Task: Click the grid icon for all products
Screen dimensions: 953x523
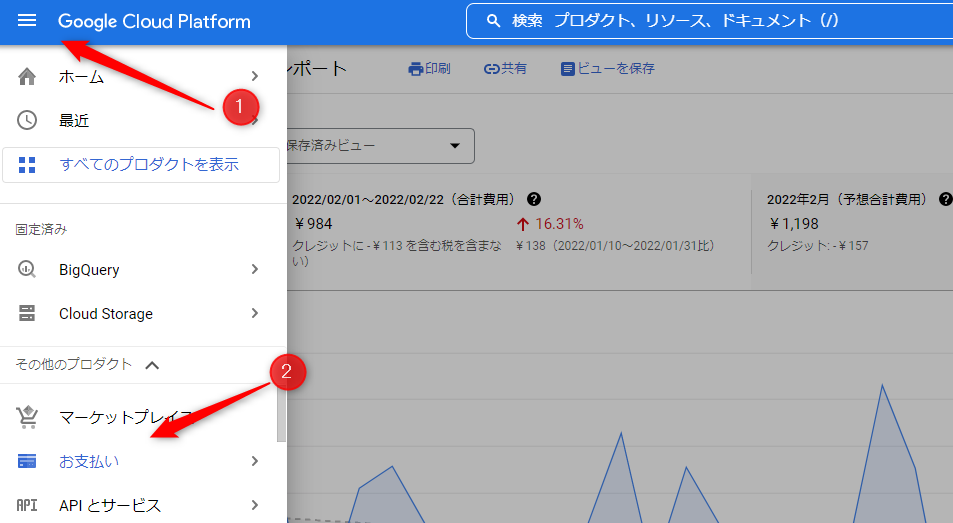Action: pyautogui.click(x=27, y=165)
